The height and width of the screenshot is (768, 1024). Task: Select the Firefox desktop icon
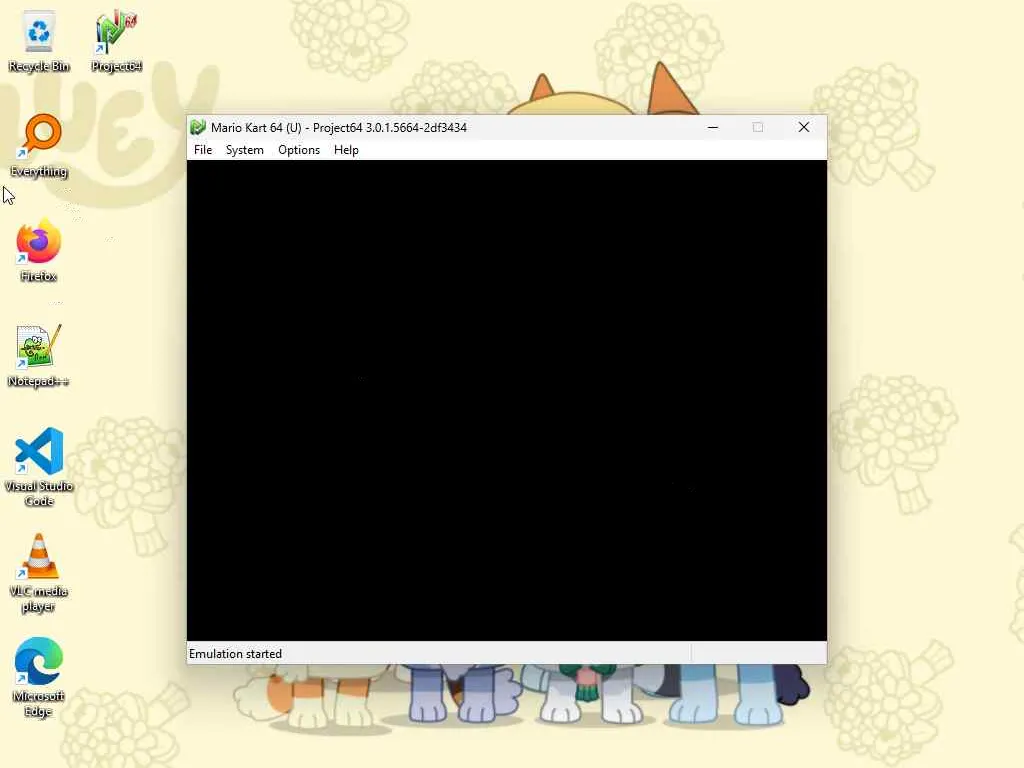point(39,251)
